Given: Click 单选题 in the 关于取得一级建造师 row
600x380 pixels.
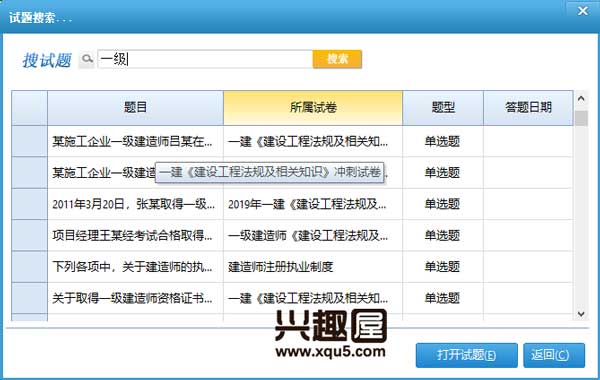Looking at the screenshot, I should coord(442,298).
